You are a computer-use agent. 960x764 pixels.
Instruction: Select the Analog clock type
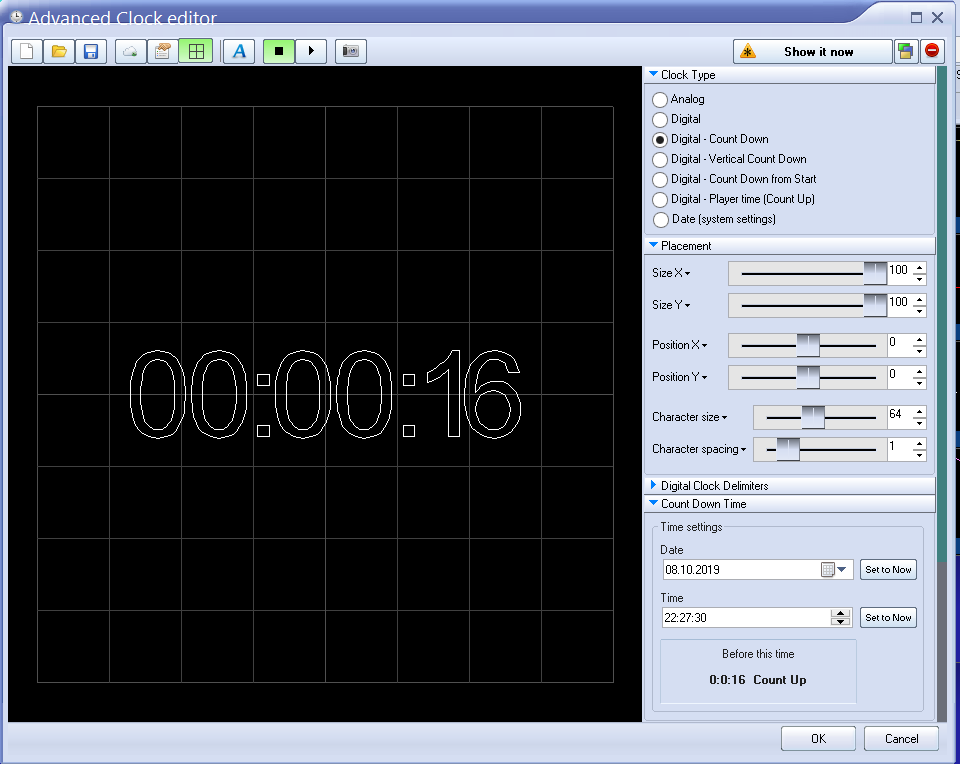660,100
